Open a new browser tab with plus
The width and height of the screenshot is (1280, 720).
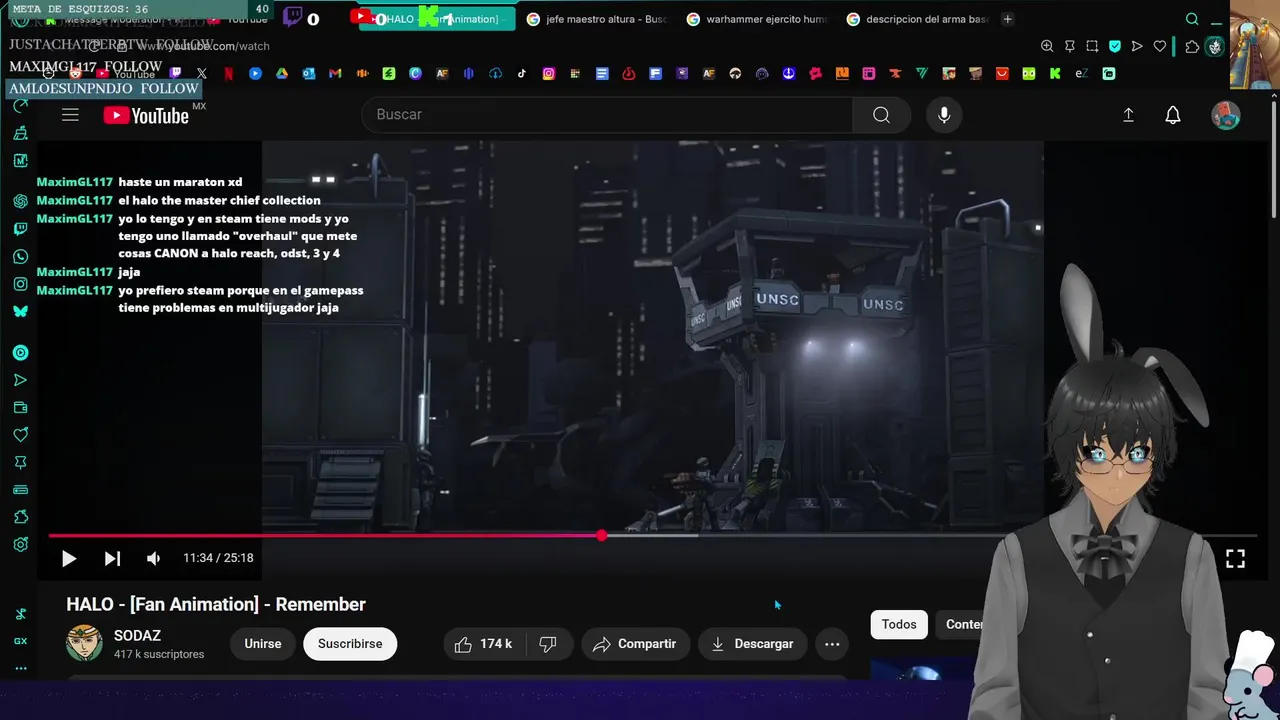pos(1007,19)
